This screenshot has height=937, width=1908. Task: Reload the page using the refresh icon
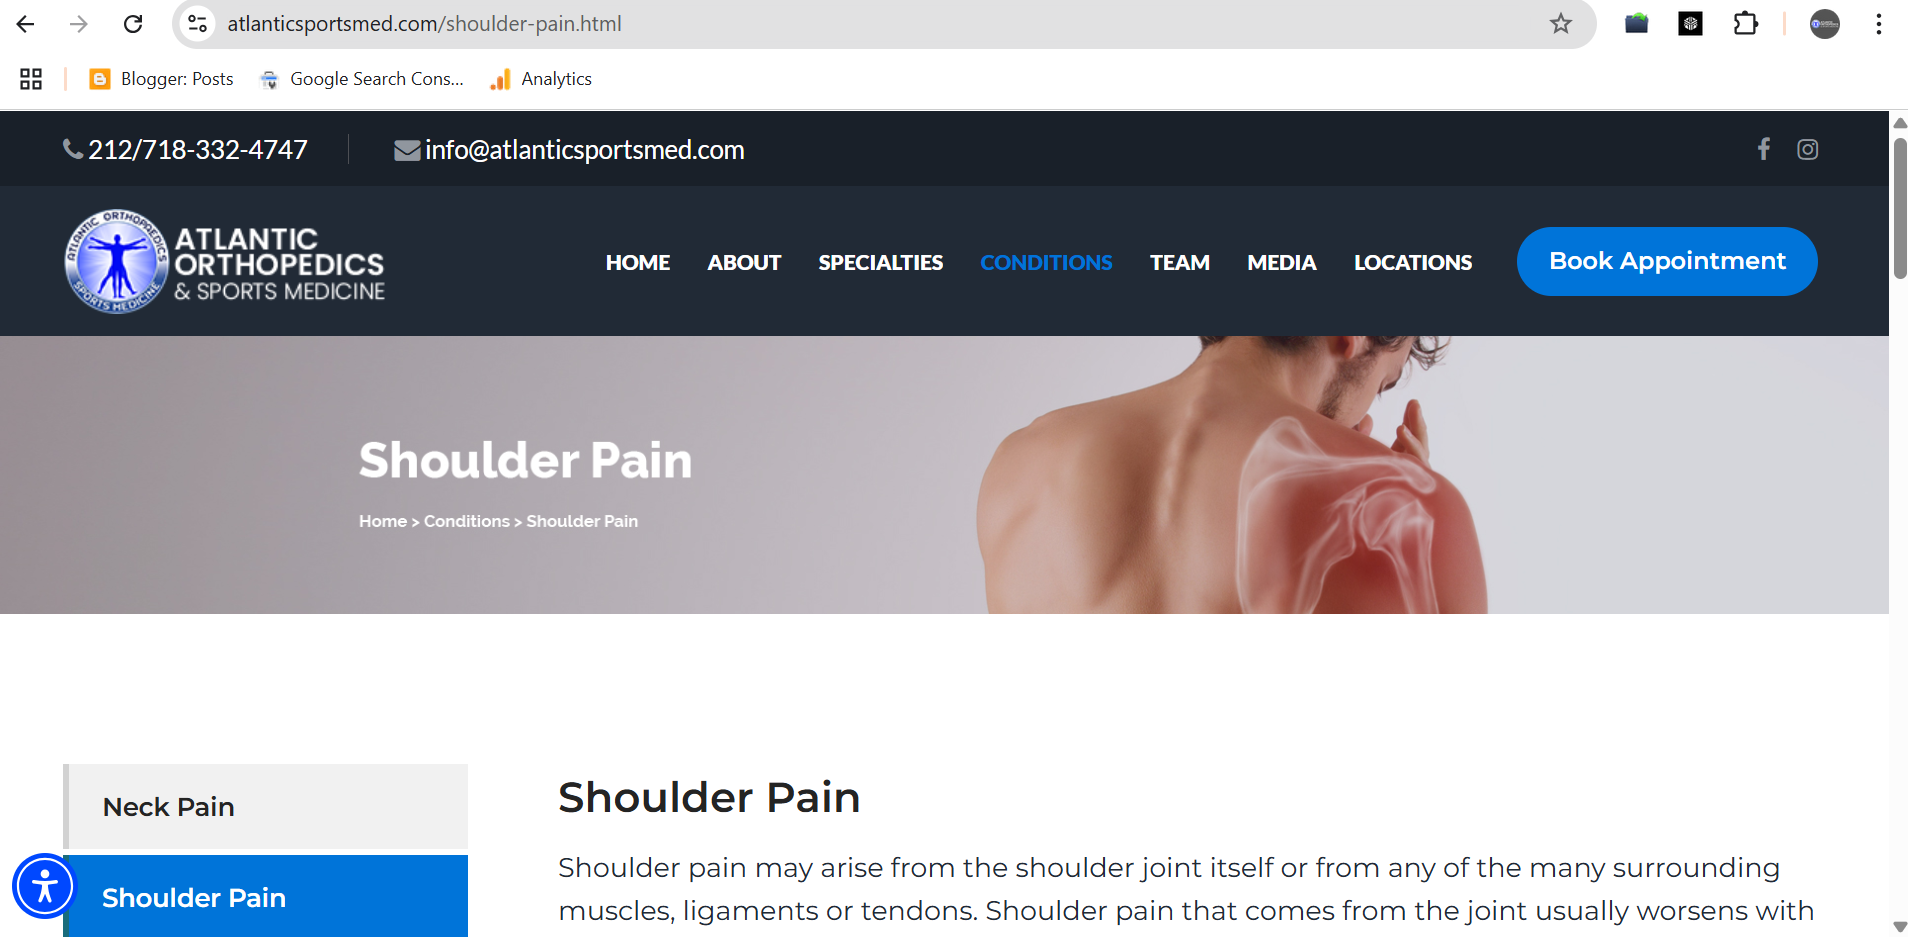click(x=133, y=24)
